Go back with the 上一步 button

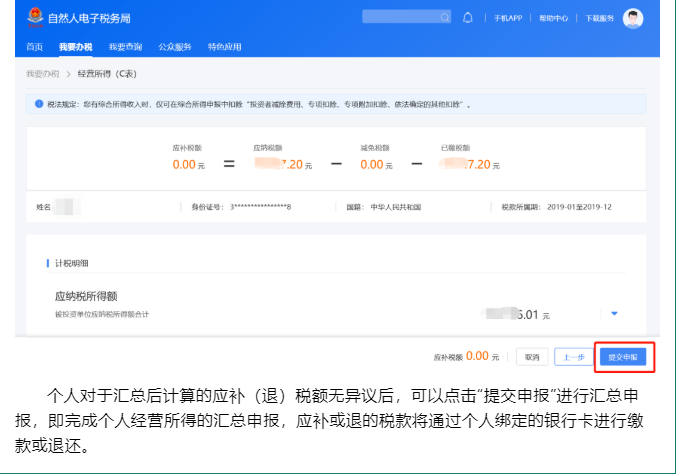tap(572, 356)
